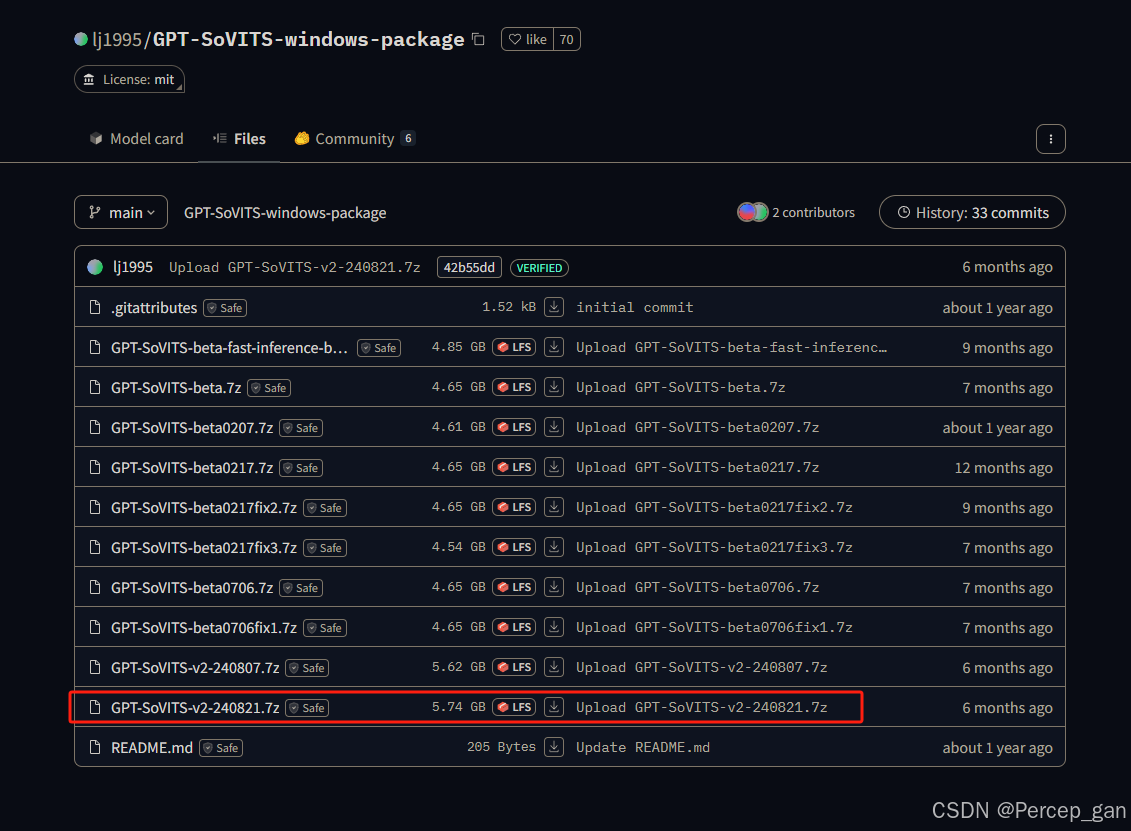The height and width of the screenshot is (831, 1131).
Task: Open 'Update README.md' commit message
Action: tap(643, 747)
